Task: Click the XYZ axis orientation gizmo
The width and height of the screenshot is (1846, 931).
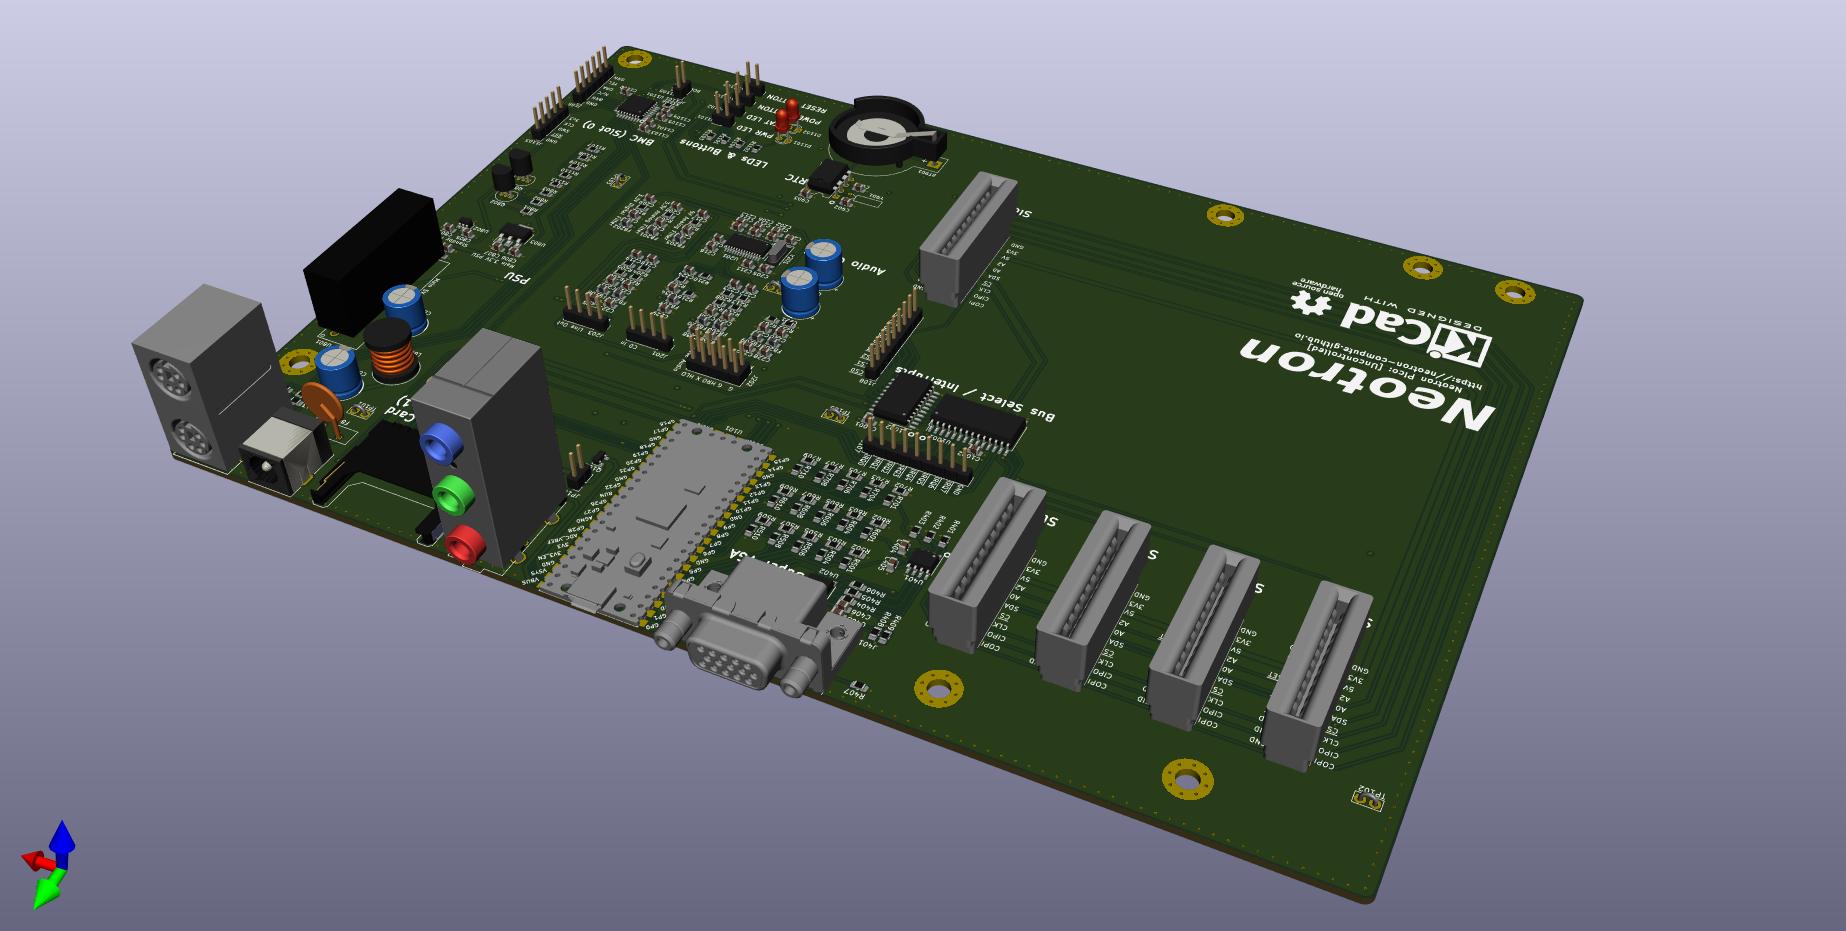Action: click(x=48, y=864)
